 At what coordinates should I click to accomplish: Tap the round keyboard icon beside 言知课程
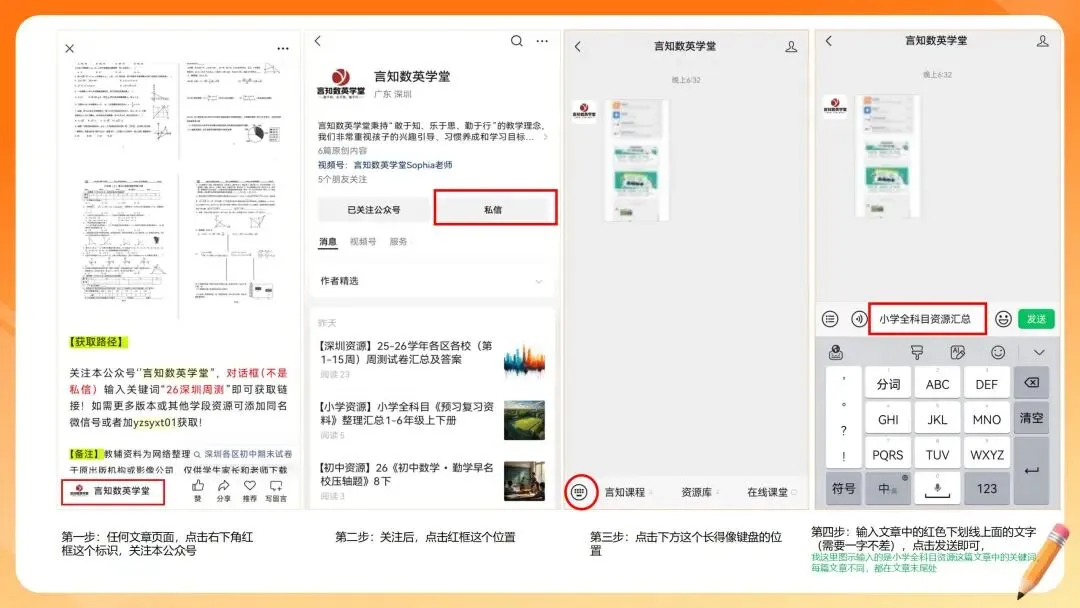[x=580, y=492]
